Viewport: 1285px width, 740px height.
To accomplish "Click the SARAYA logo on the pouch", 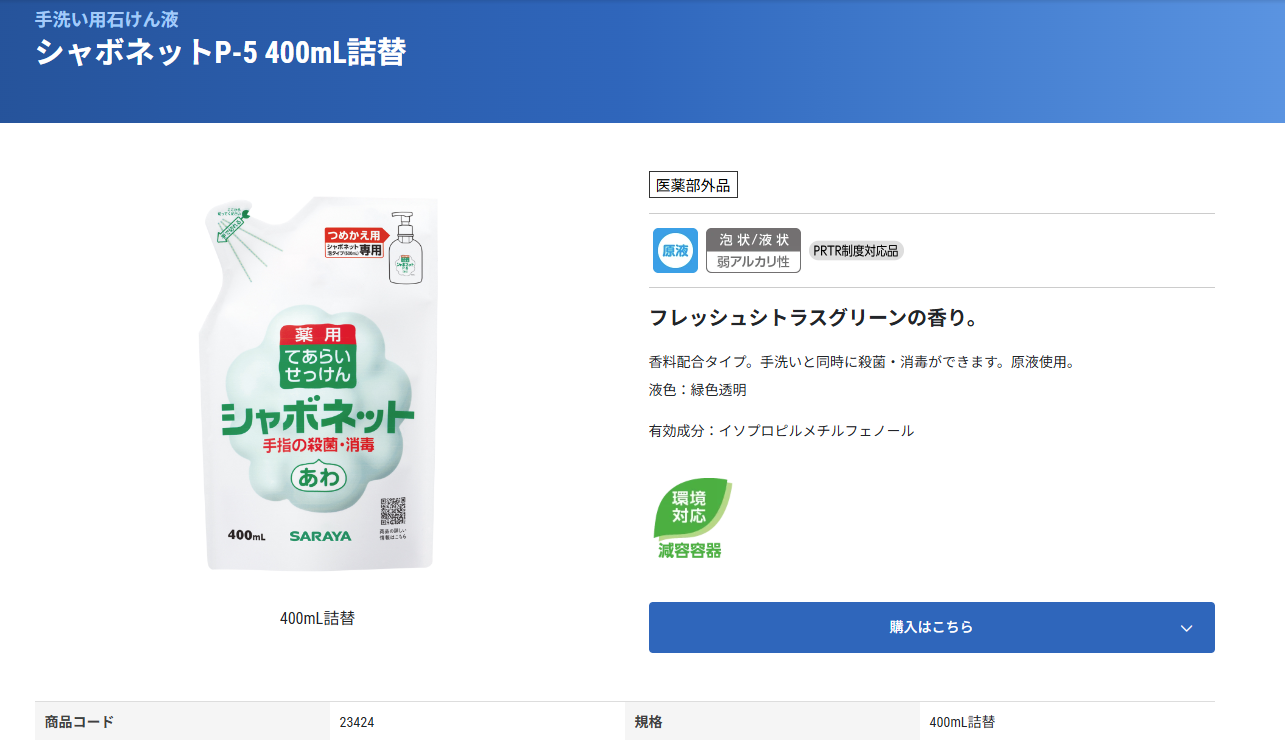I will click(x=320, y=536).
